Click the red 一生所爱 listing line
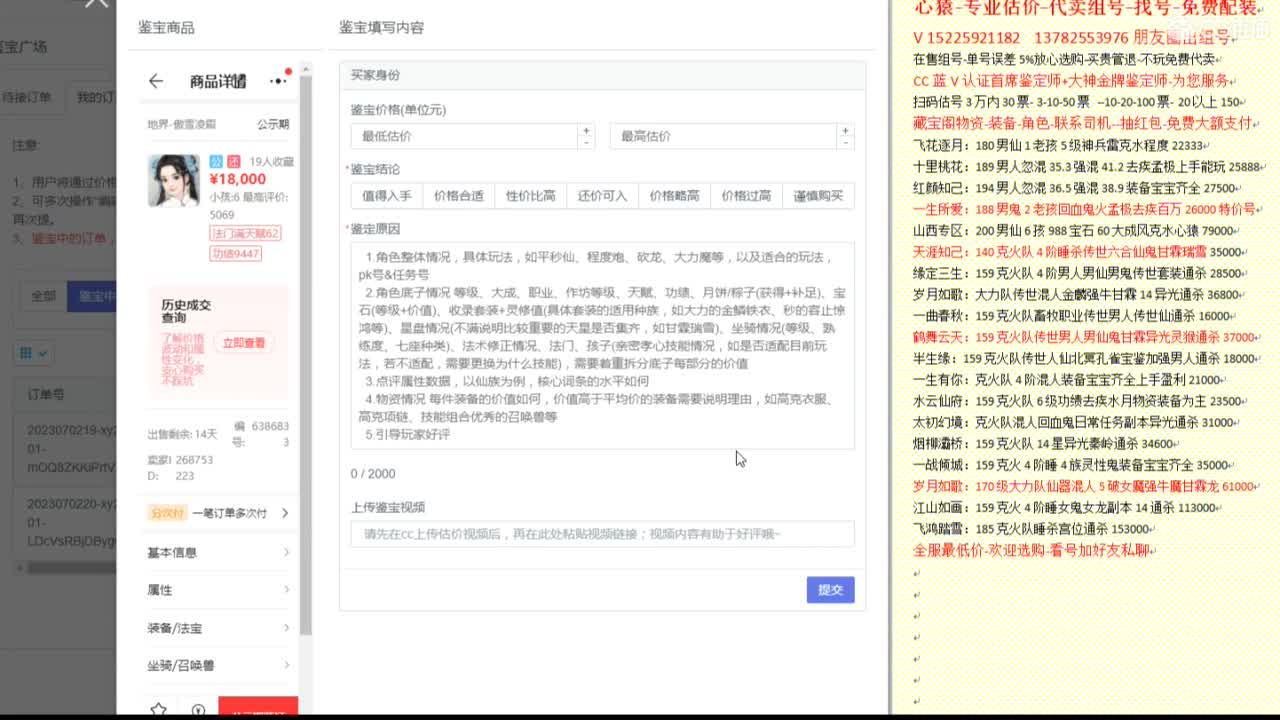Screen dimensions: 1280x720 [1087, 209]
